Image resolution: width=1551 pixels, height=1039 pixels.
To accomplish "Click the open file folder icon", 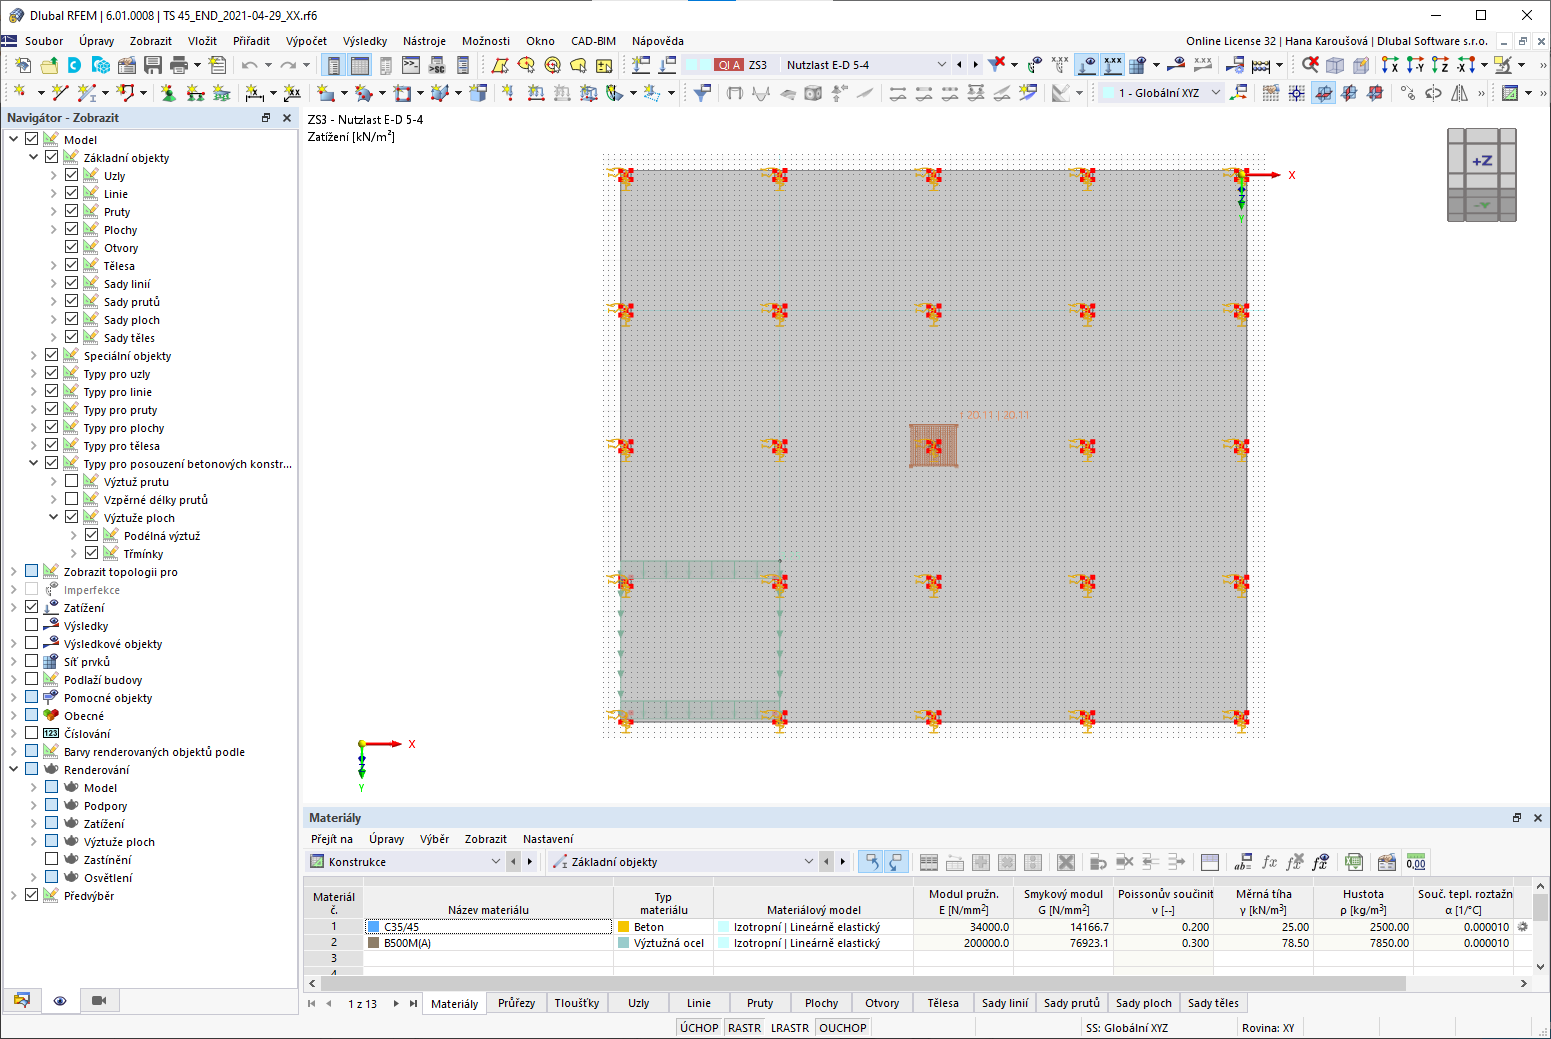I will click(49, 65).
